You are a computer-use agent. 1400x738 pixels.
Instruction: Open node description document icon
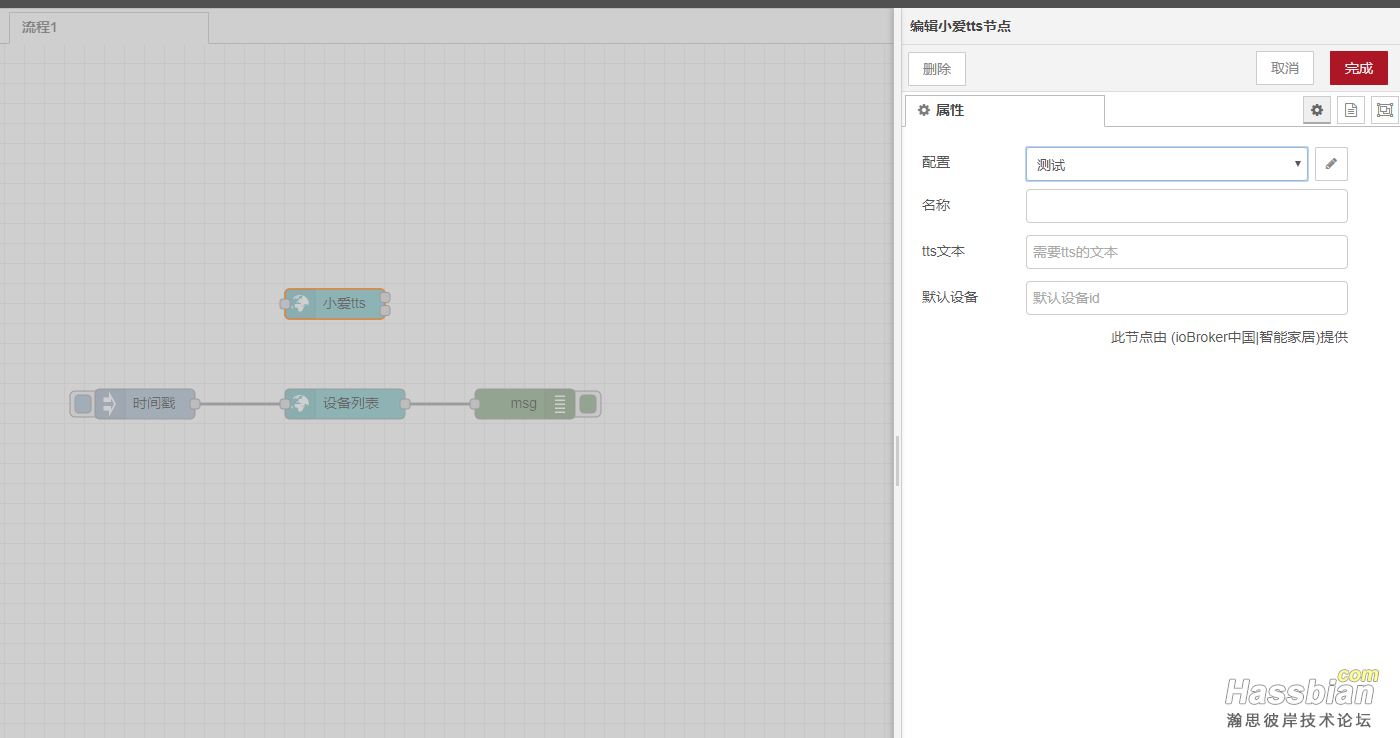(1351, 110)
